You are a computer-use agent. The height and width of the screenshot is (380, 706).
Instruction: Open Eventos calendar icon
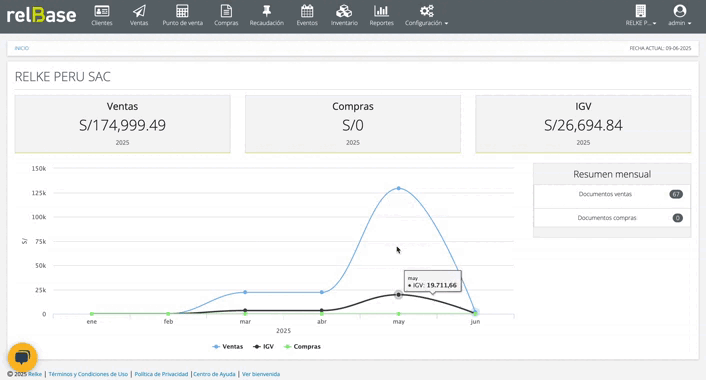307,11
